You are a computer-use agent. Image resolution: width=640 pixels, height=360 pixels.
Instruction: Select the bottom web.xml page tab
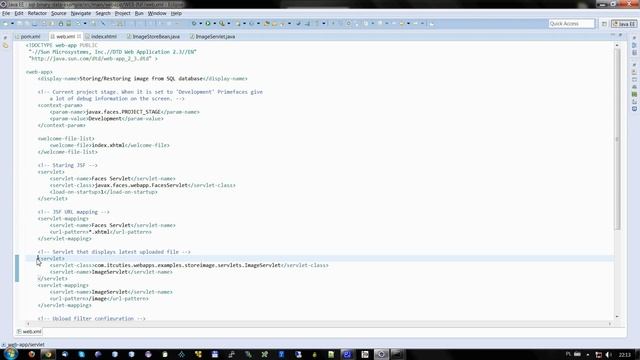point(29,332)
